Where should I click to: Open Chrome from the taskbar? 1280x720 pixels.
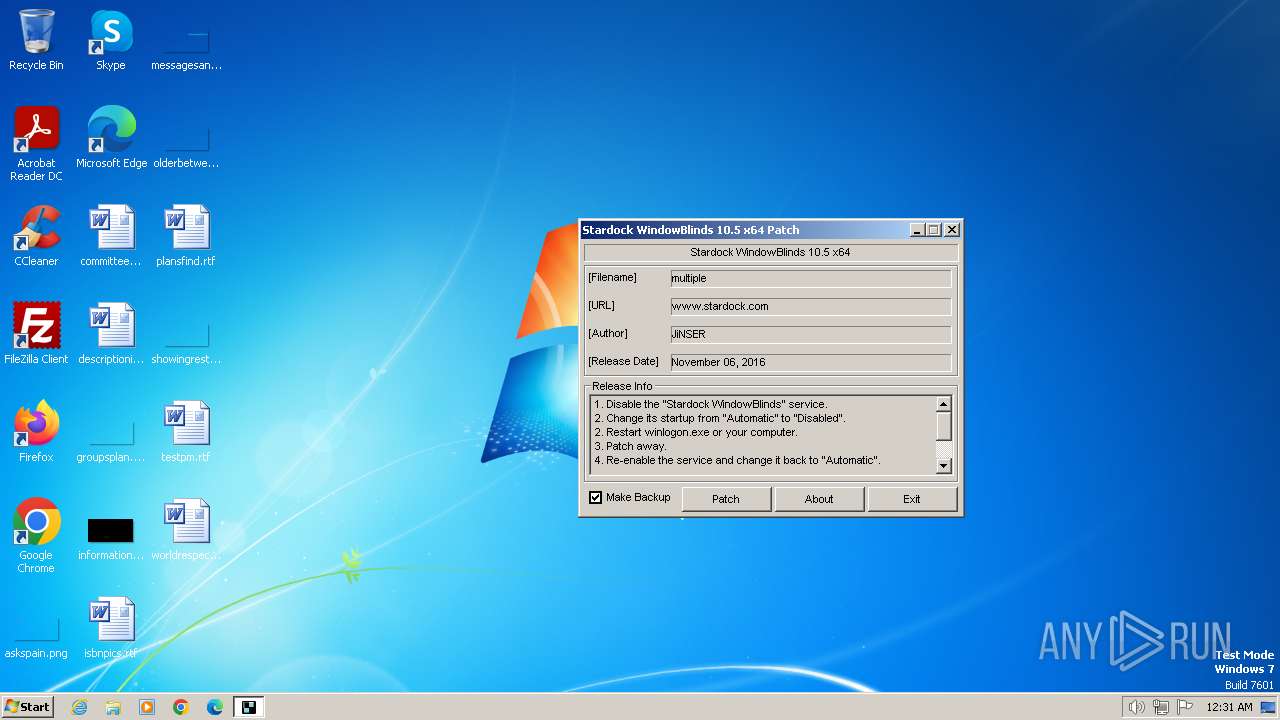pyautogui.click(x=181, y=707)
